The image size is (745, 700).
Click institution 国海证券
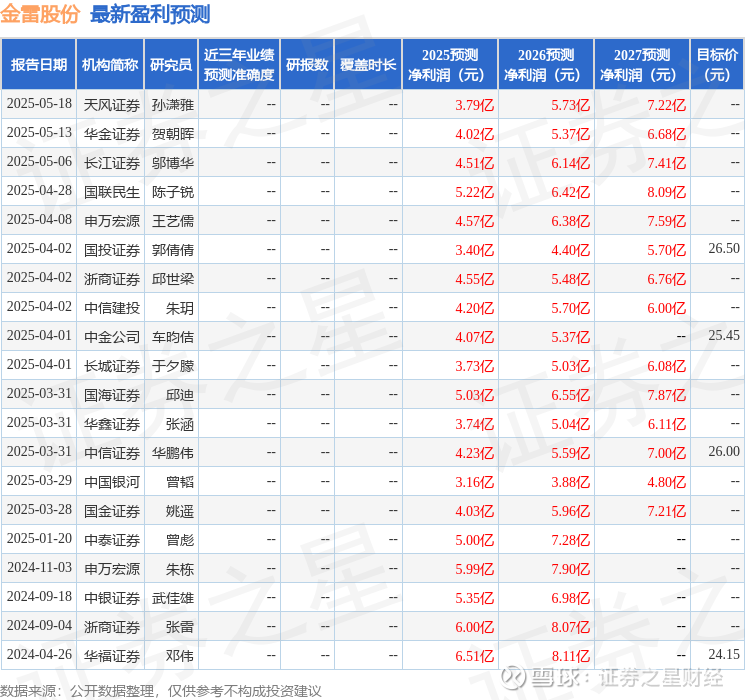pyautogui.click(x=112, y=394)
